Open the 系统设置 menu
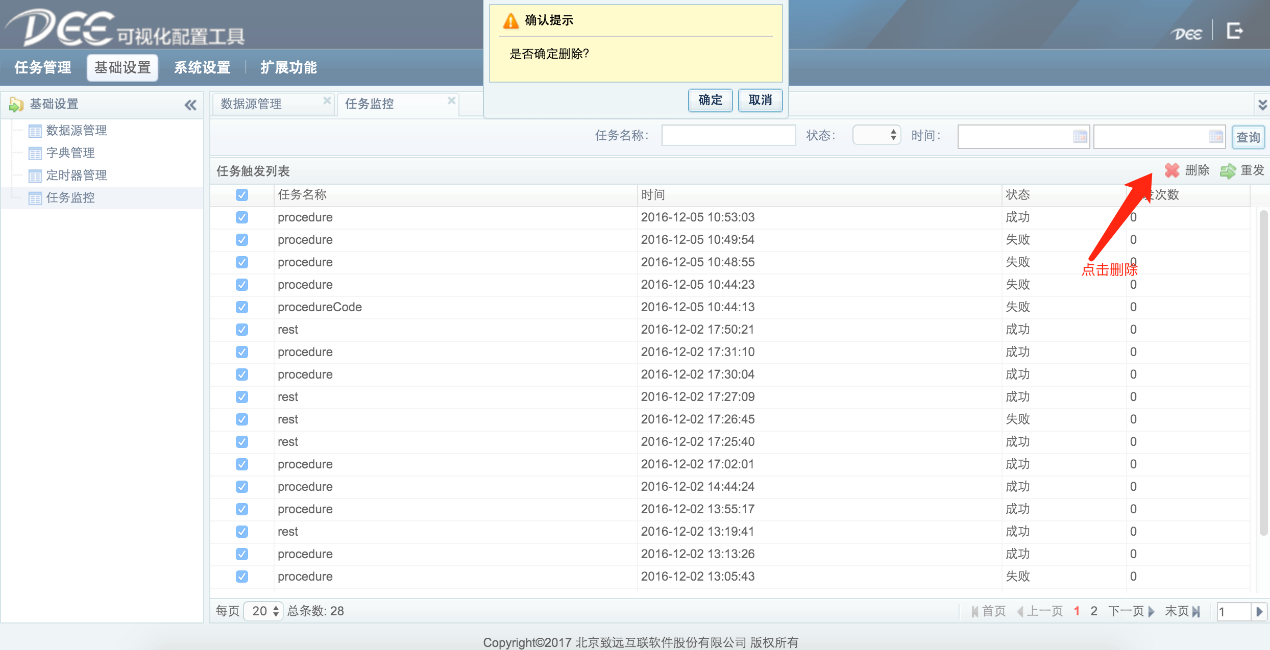This screenshot has width=1270, height=650. coord(202,68)
